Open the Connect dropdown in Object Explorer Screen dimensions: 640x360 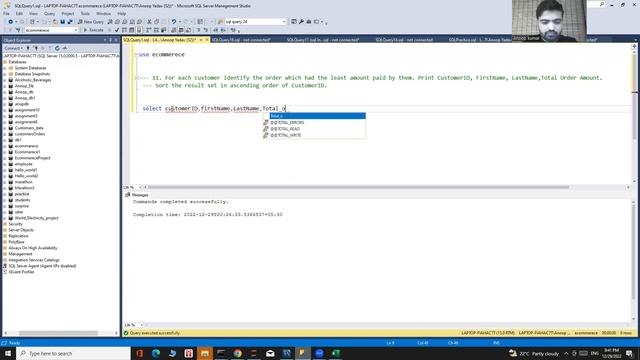pos(13,48)
